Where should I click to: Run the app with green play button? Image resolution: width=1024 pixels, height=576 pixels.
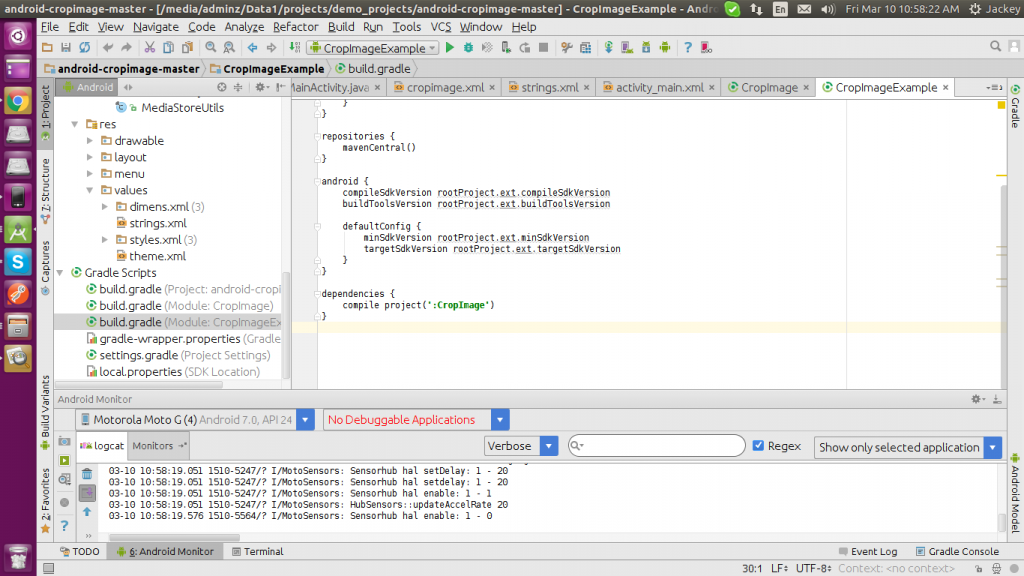click(x=450, y=47)
